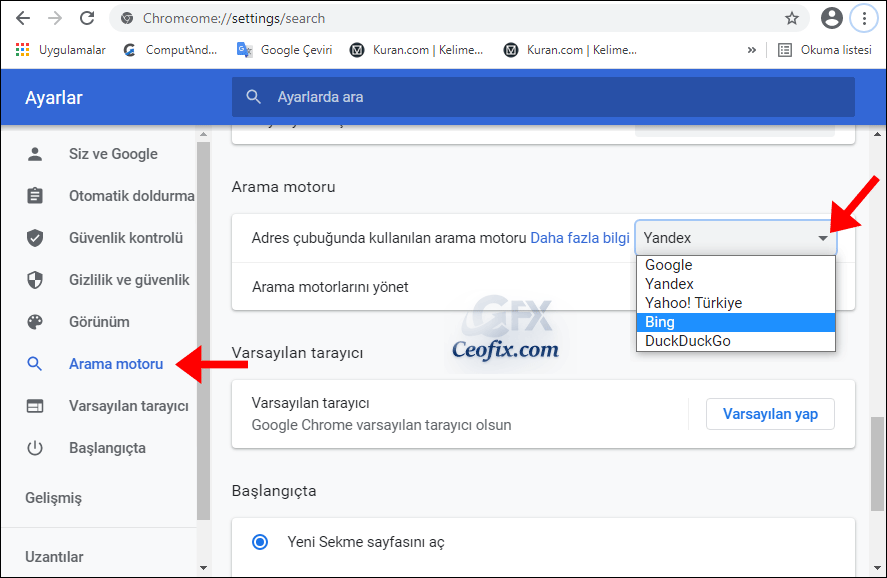887x578 pixels.
Task: Expand the Gelişmiş advanced section
Action: pos(53,498)
